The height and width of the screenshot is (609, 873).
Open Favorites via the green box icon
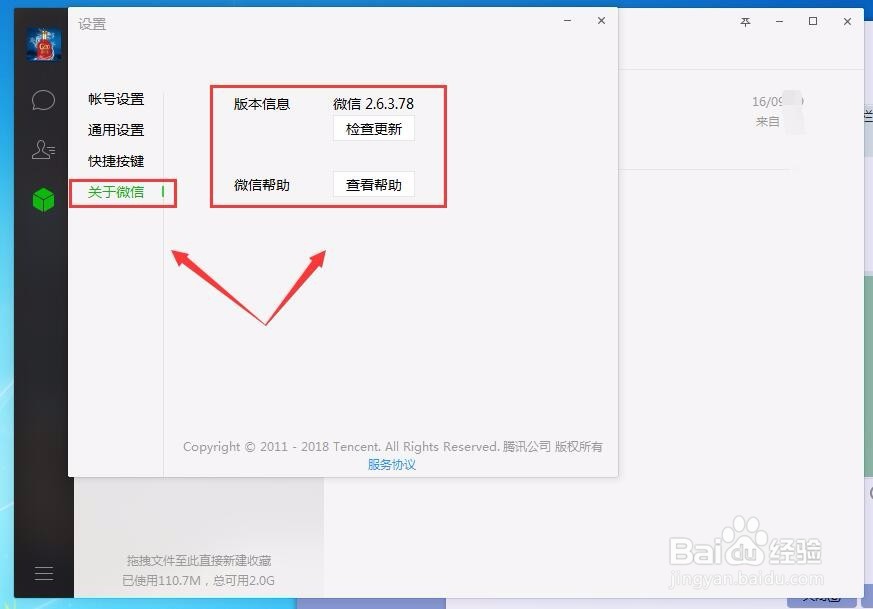(x=42, y=199)
